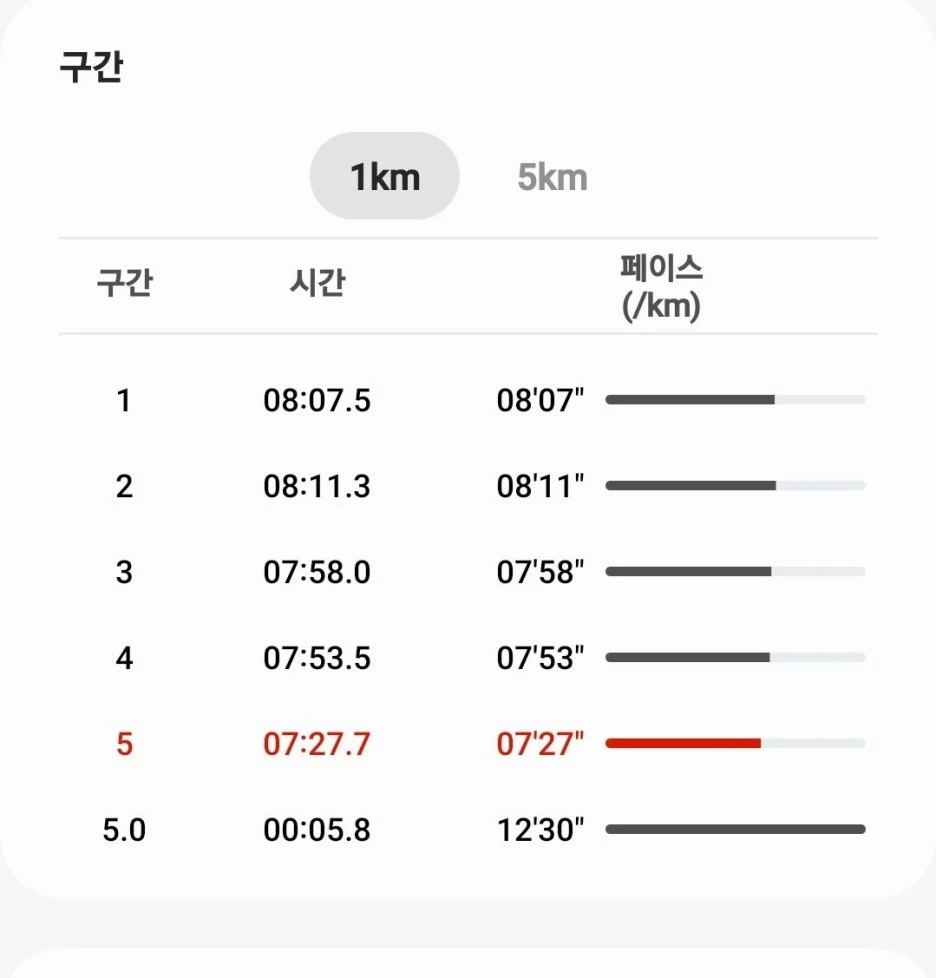Tap the 구간 section title

91,66
